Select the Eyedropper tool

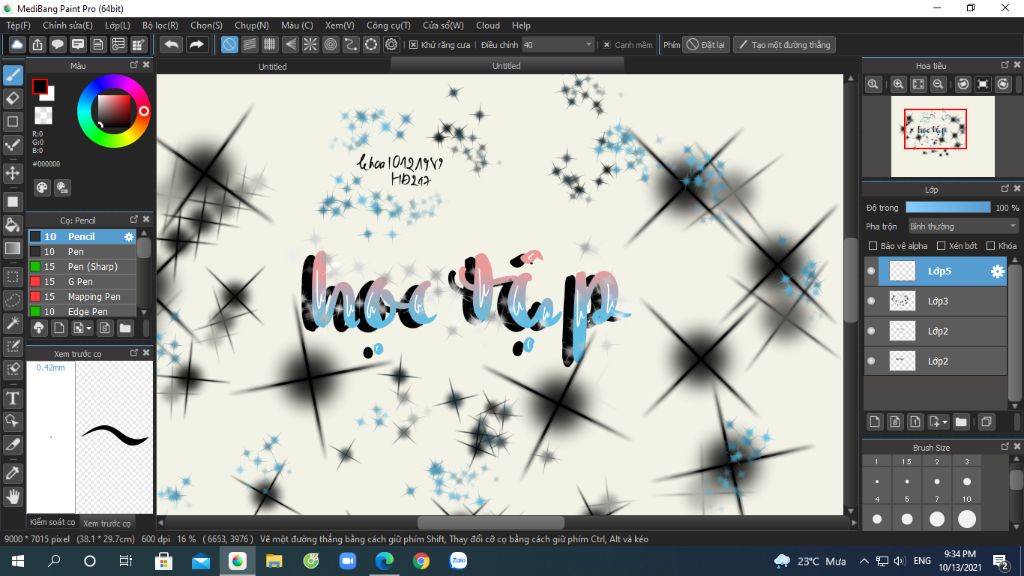coord(12,473)
